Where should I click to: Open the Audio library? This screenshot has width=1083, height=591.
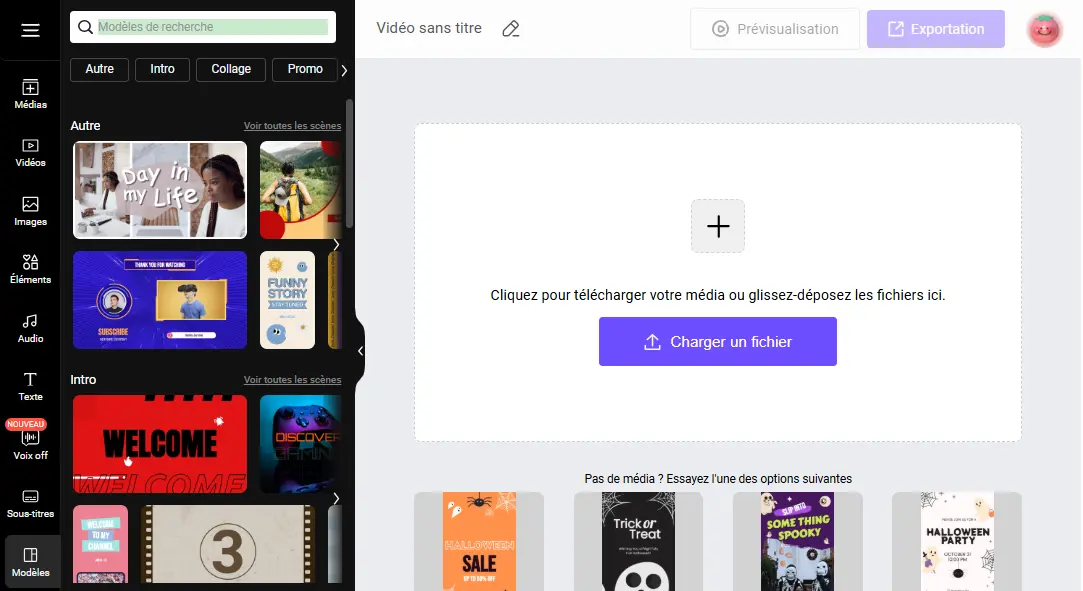30,328
